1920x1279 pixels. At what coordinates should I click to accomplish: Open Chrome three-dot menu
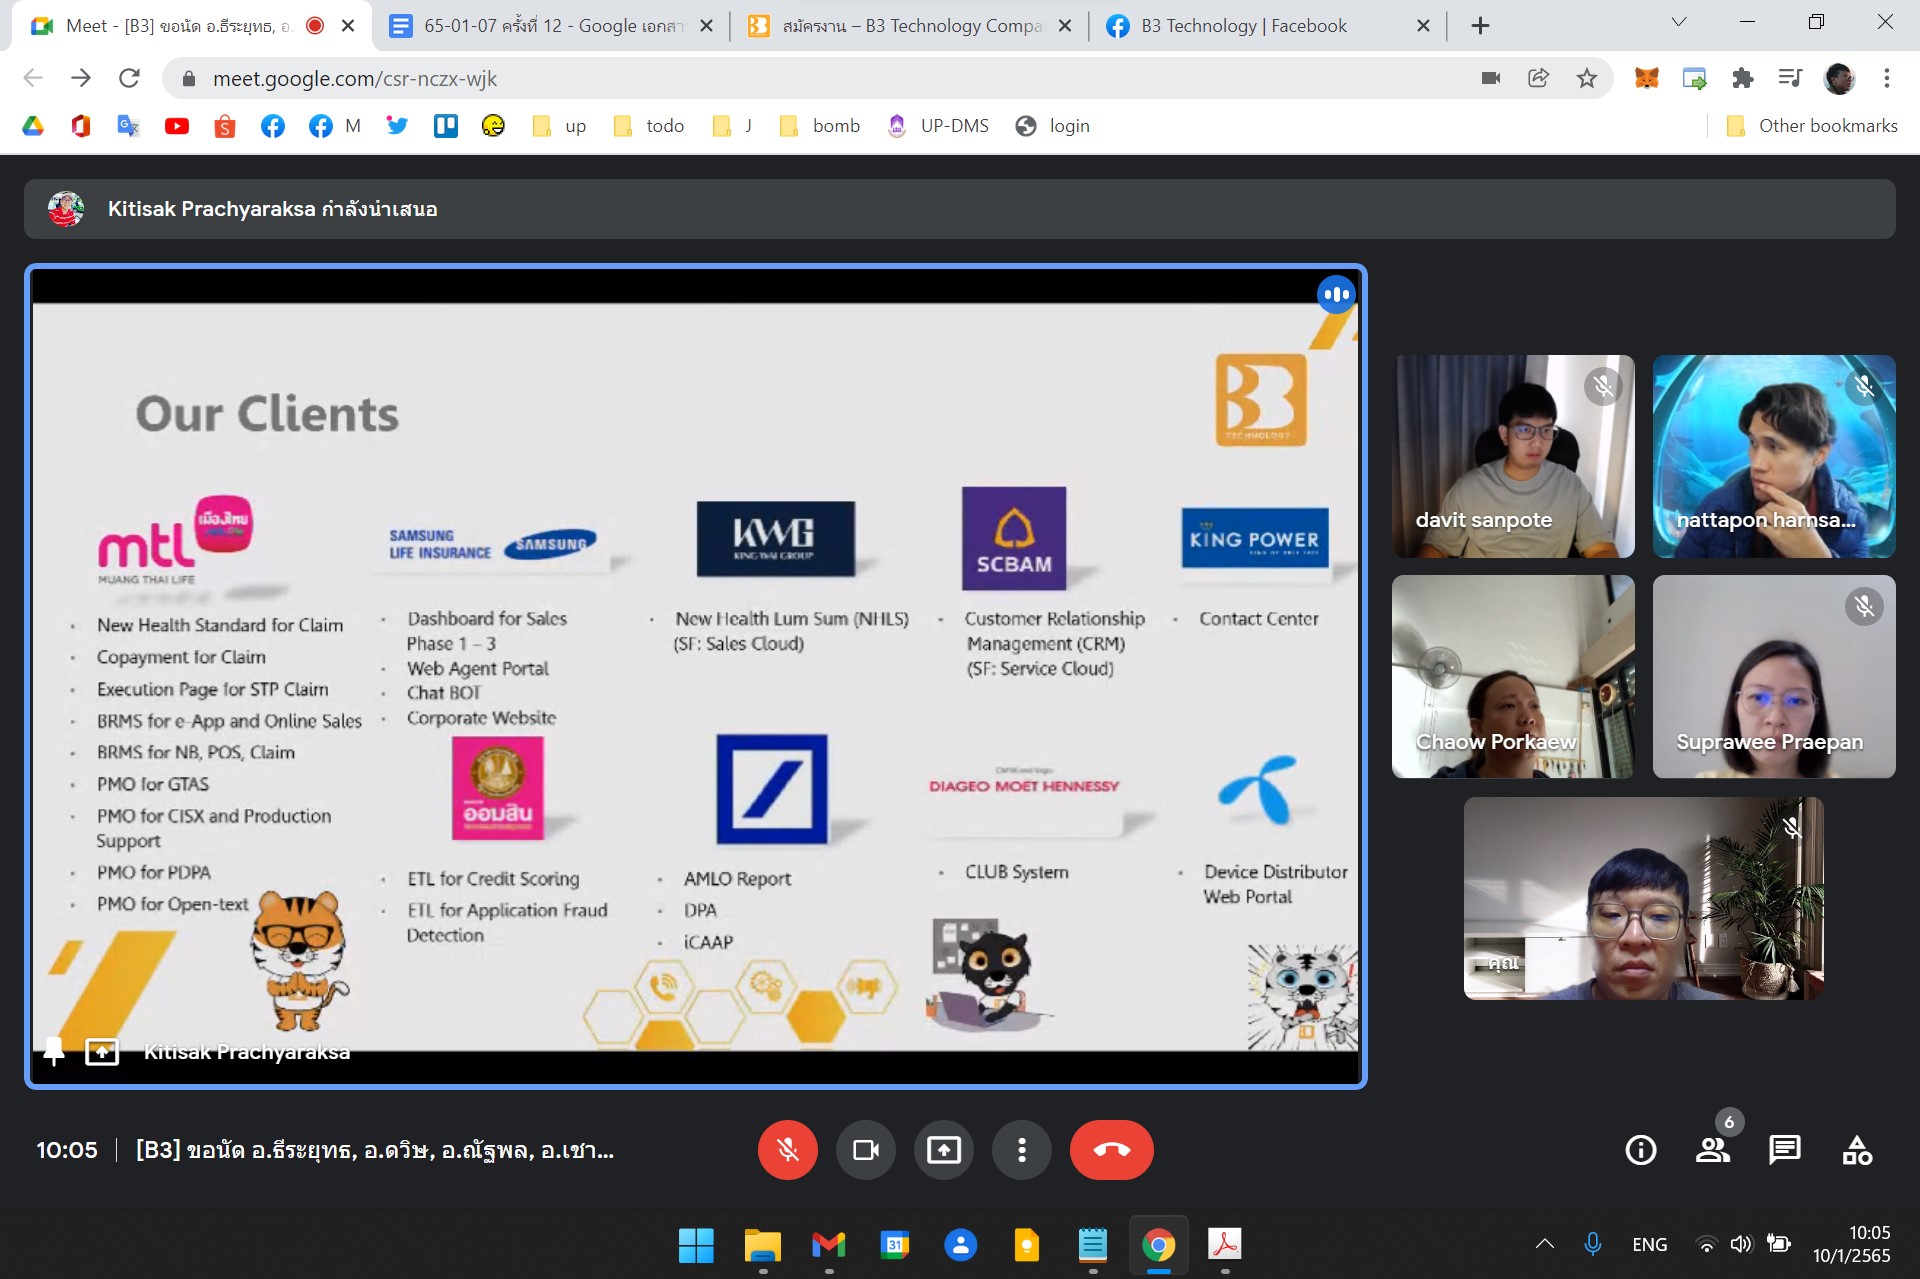[1886, 78]
